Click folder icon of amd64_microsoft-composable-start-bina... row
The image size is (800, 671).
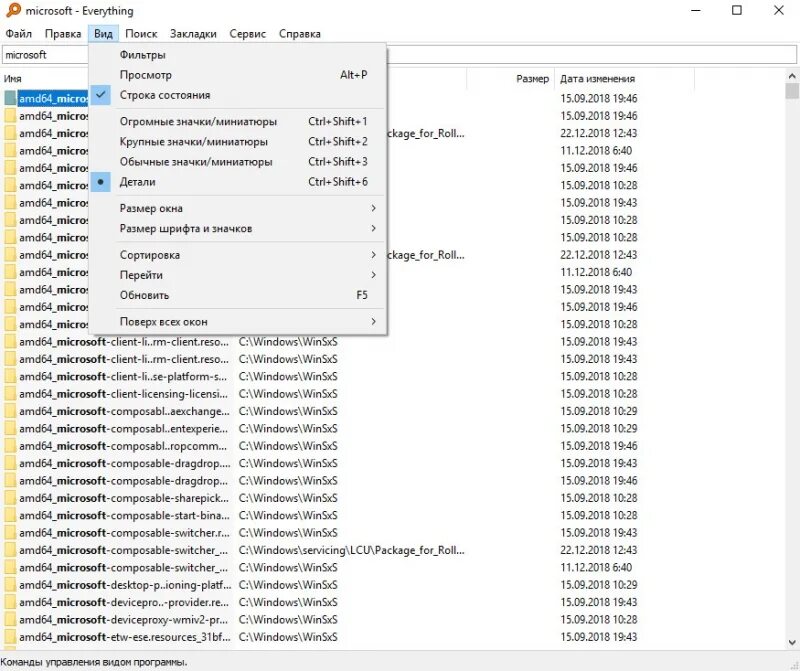coord(10,515)
